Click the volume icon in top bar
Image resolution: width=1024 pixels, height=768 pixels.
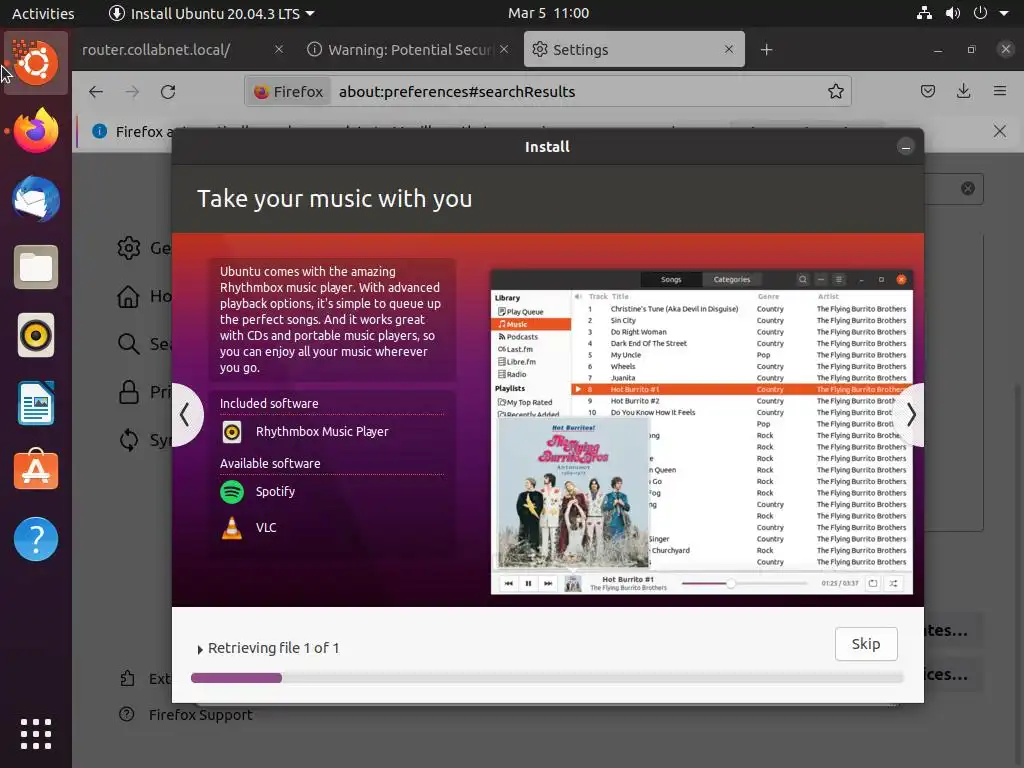[953, 13]
